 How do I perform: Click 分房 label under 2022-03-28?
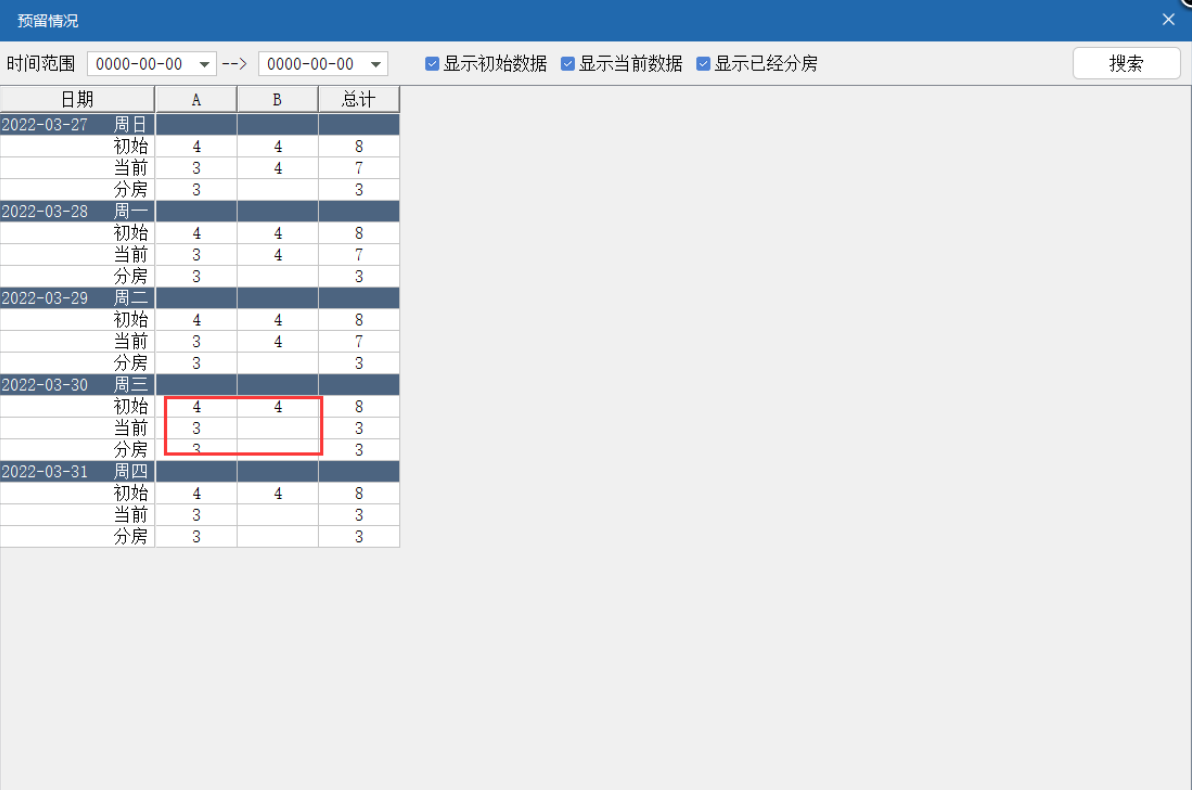(x=131, y=276)
